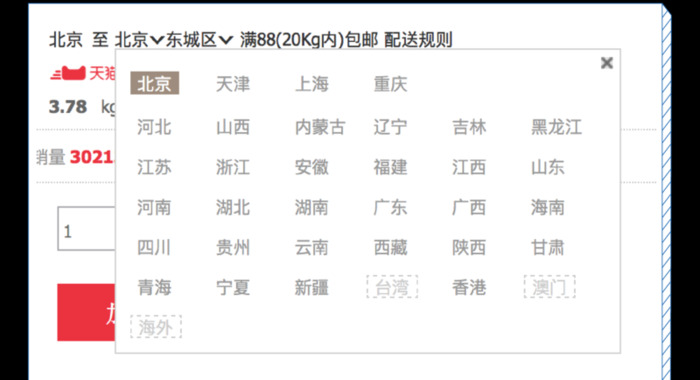700x380 pixels.
Task: Click the disabled 澳门 option
Action: pos(550,287)
